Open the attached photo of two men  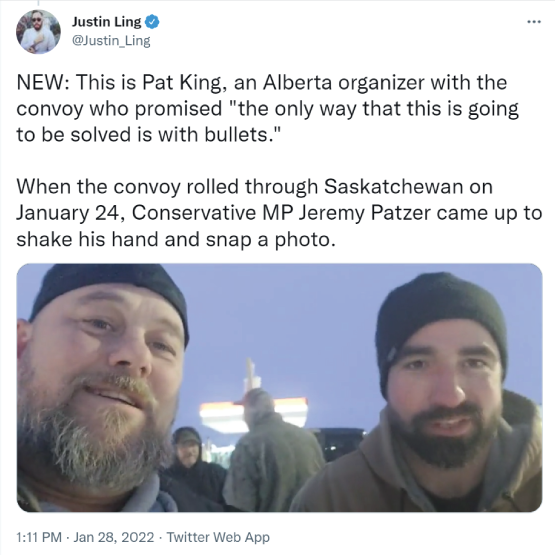click(x=279, y=388)
